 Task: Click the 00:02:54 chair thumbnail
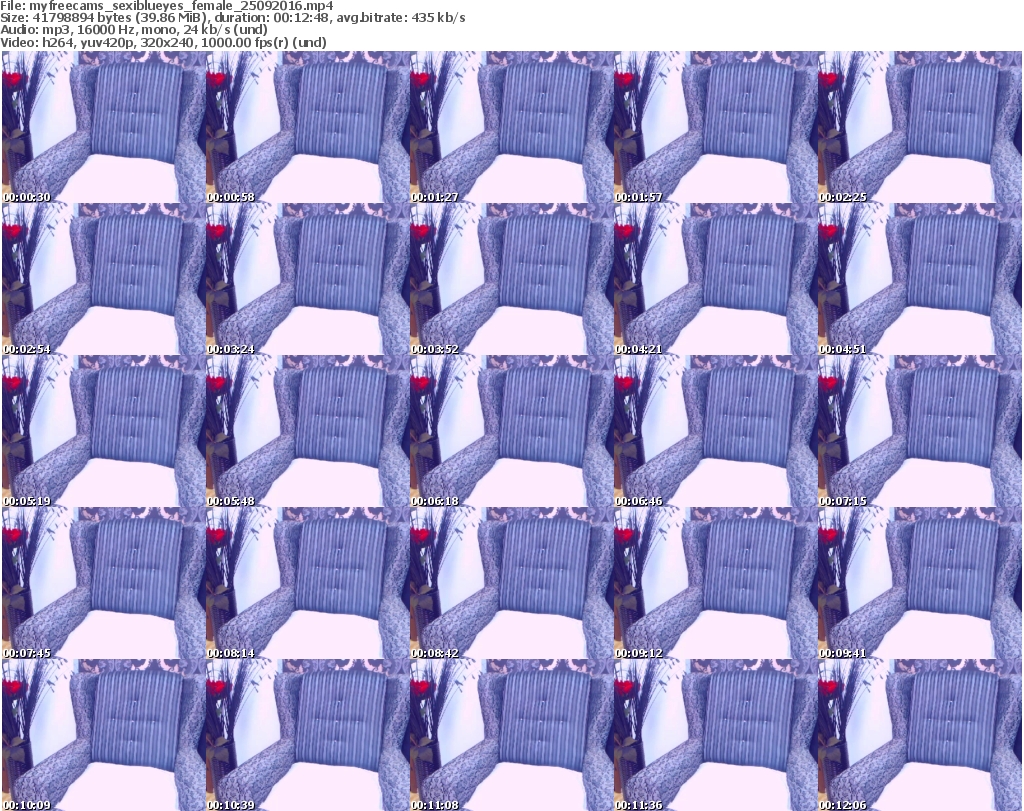103,279
